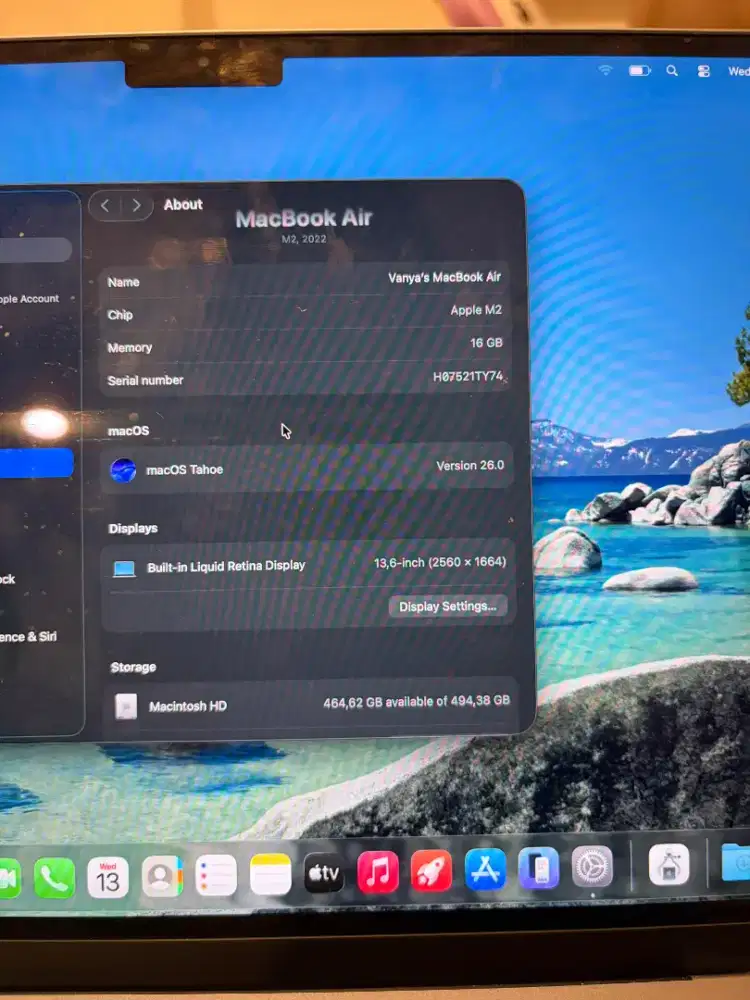Image resolution: width=750 pixels, height=1000 pixels.
Task: Click the Macintosh HD drive icon
Action: (x=126, y=707)
